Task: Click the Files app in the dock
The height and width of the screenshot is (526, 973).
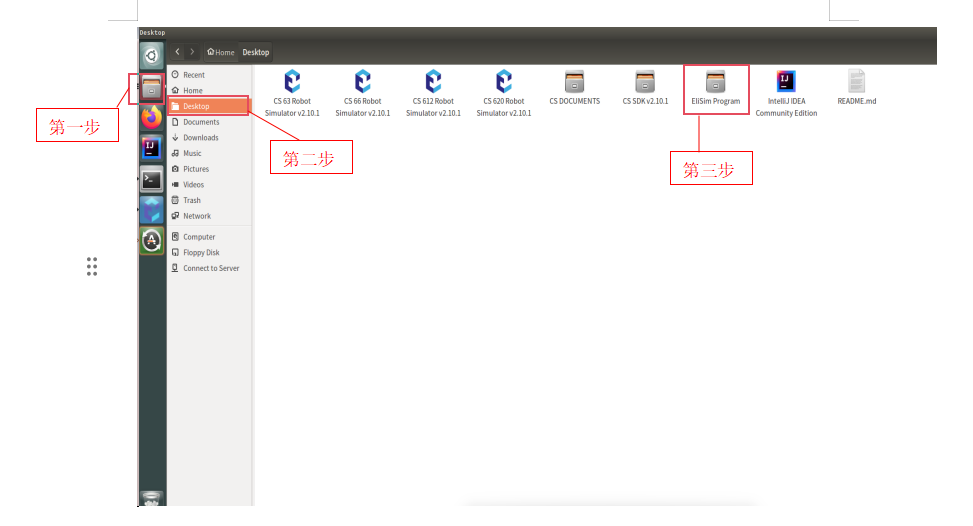Action: (151, 88)
